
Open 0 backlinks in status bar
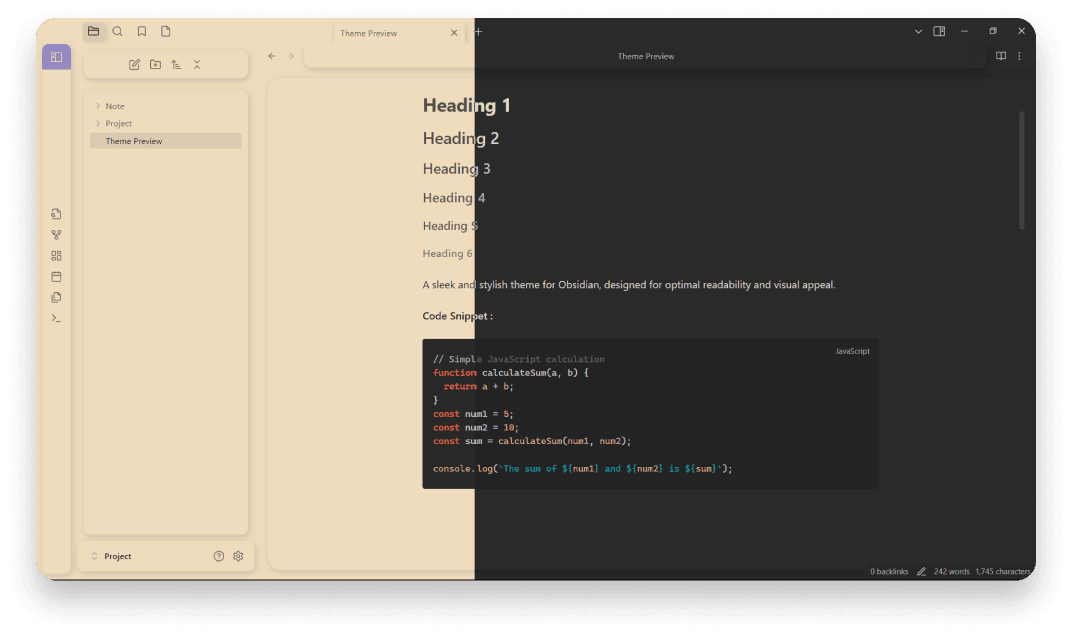point(889,571)
